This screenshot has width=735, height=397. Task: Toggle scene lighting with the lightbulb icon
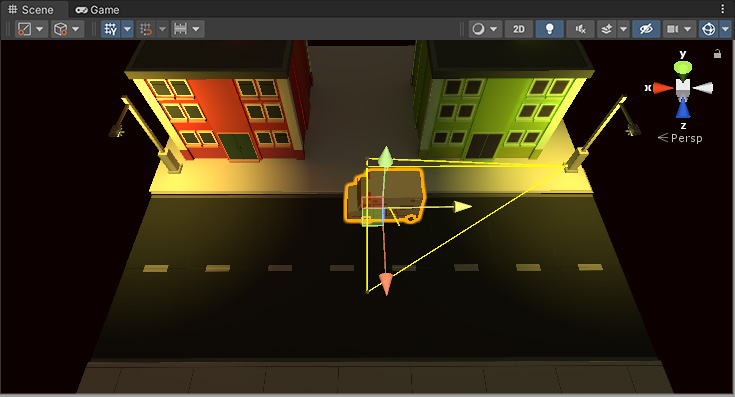pos(549,29)
